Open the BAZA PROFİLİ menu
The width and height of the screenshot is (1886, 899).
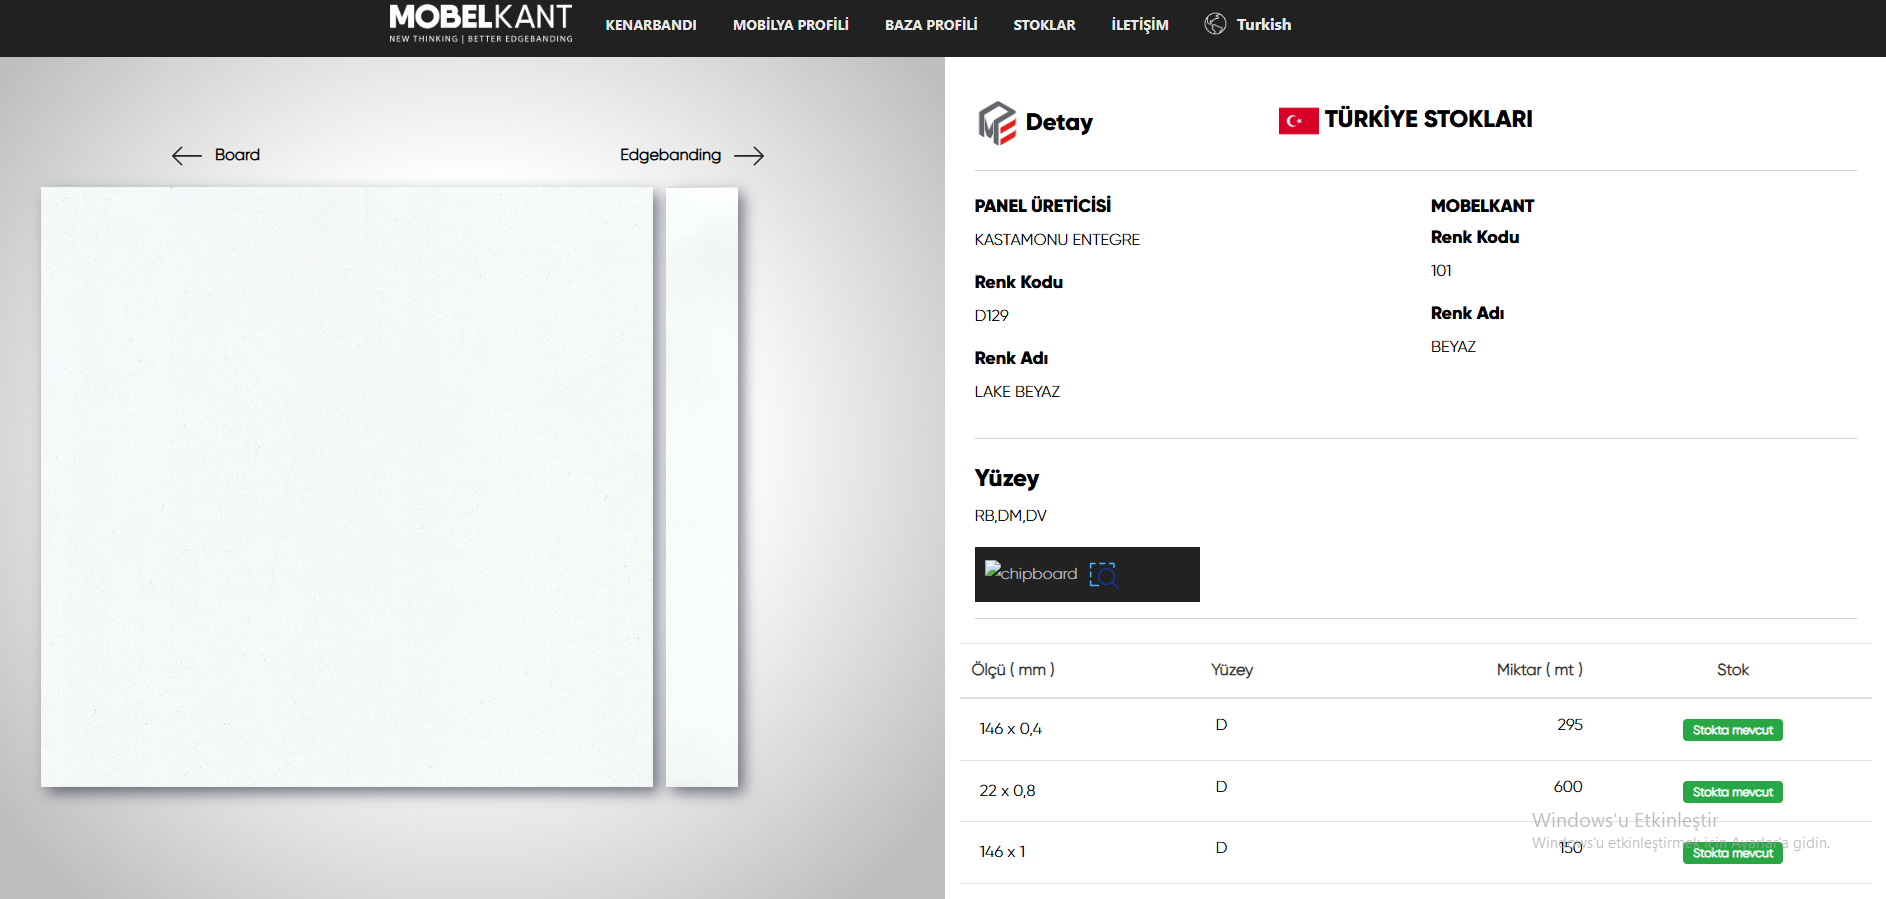pyautogui.click(x=931, y=25)
